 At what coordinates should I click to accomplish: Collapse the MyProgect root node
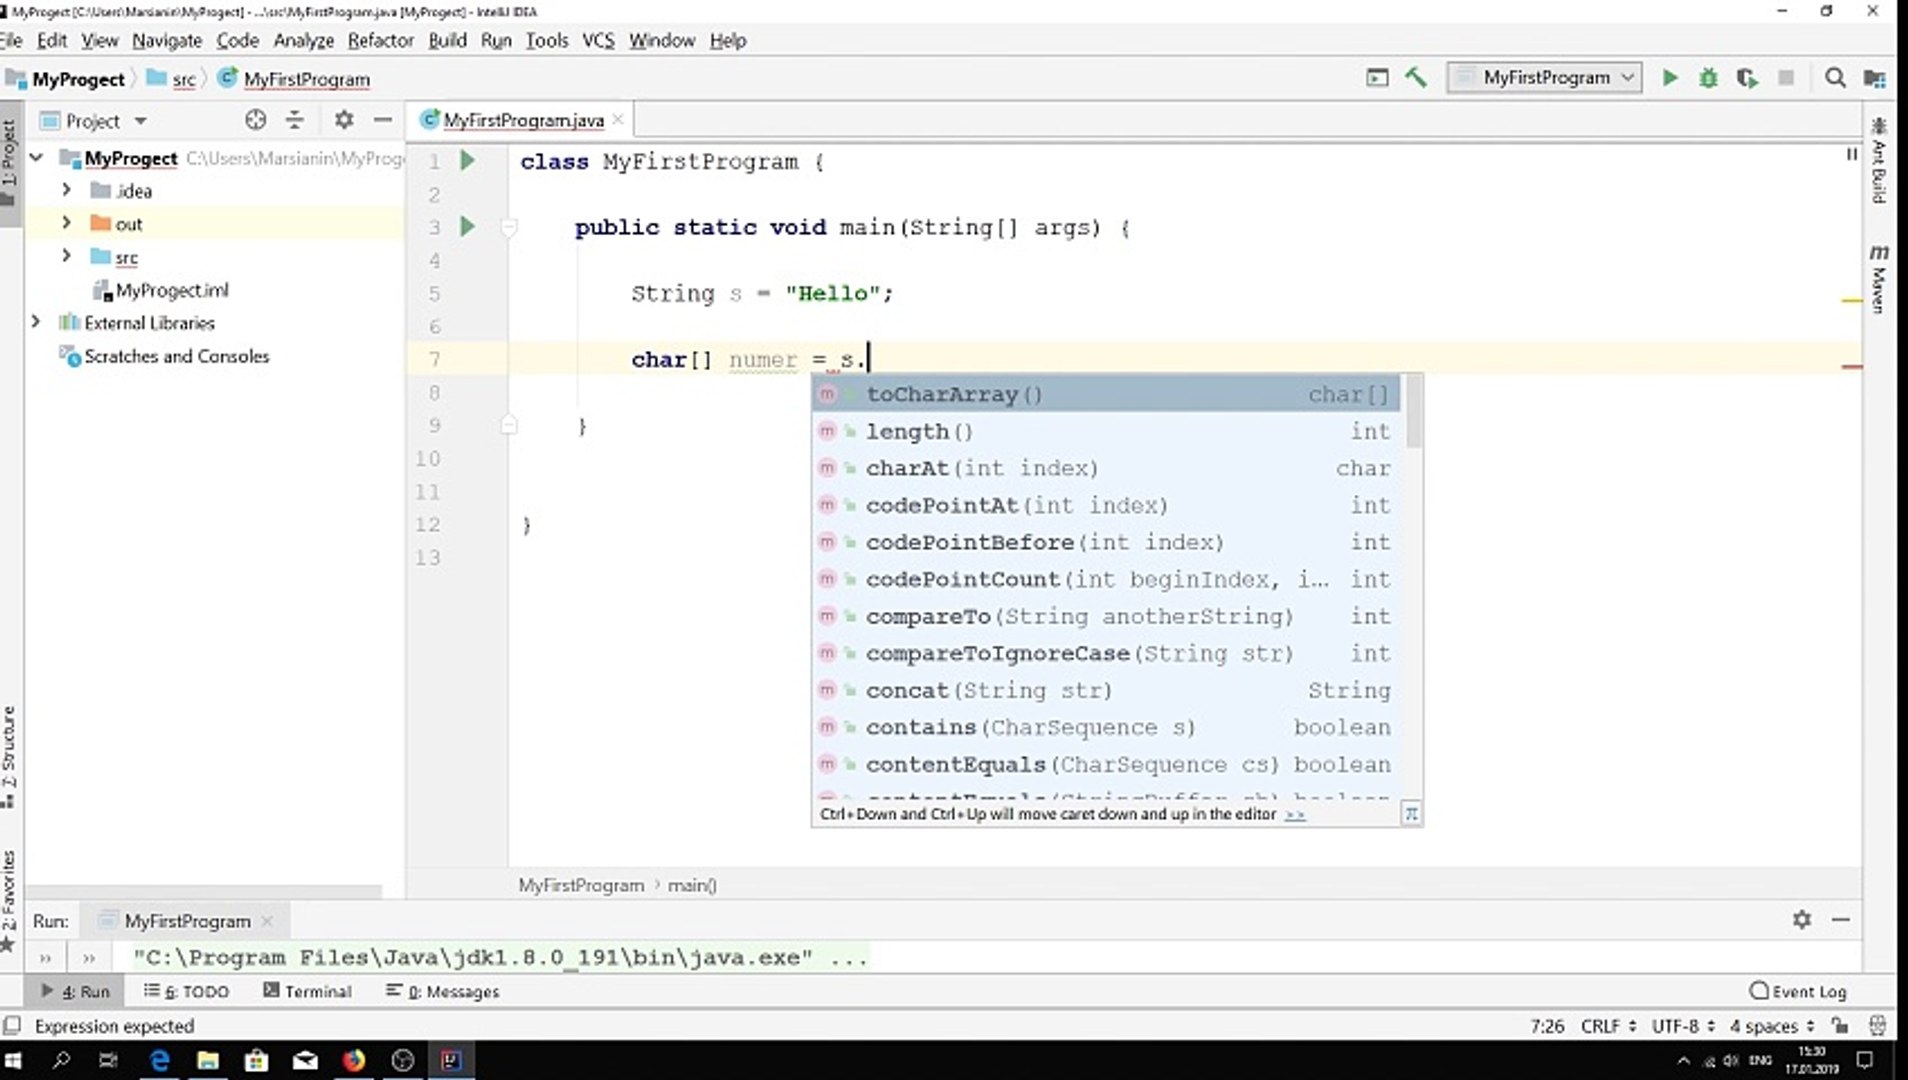(x=36, y=157)
